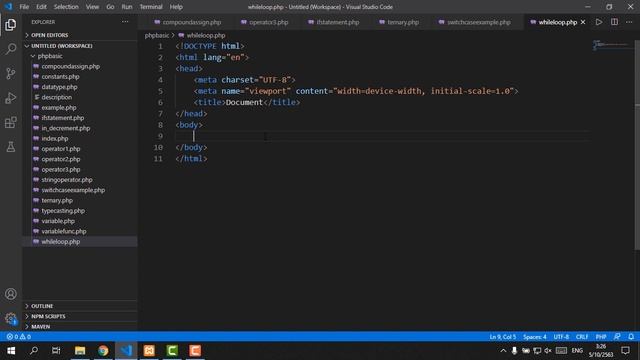Close the whileloop.php tab

tap(583, 22)
